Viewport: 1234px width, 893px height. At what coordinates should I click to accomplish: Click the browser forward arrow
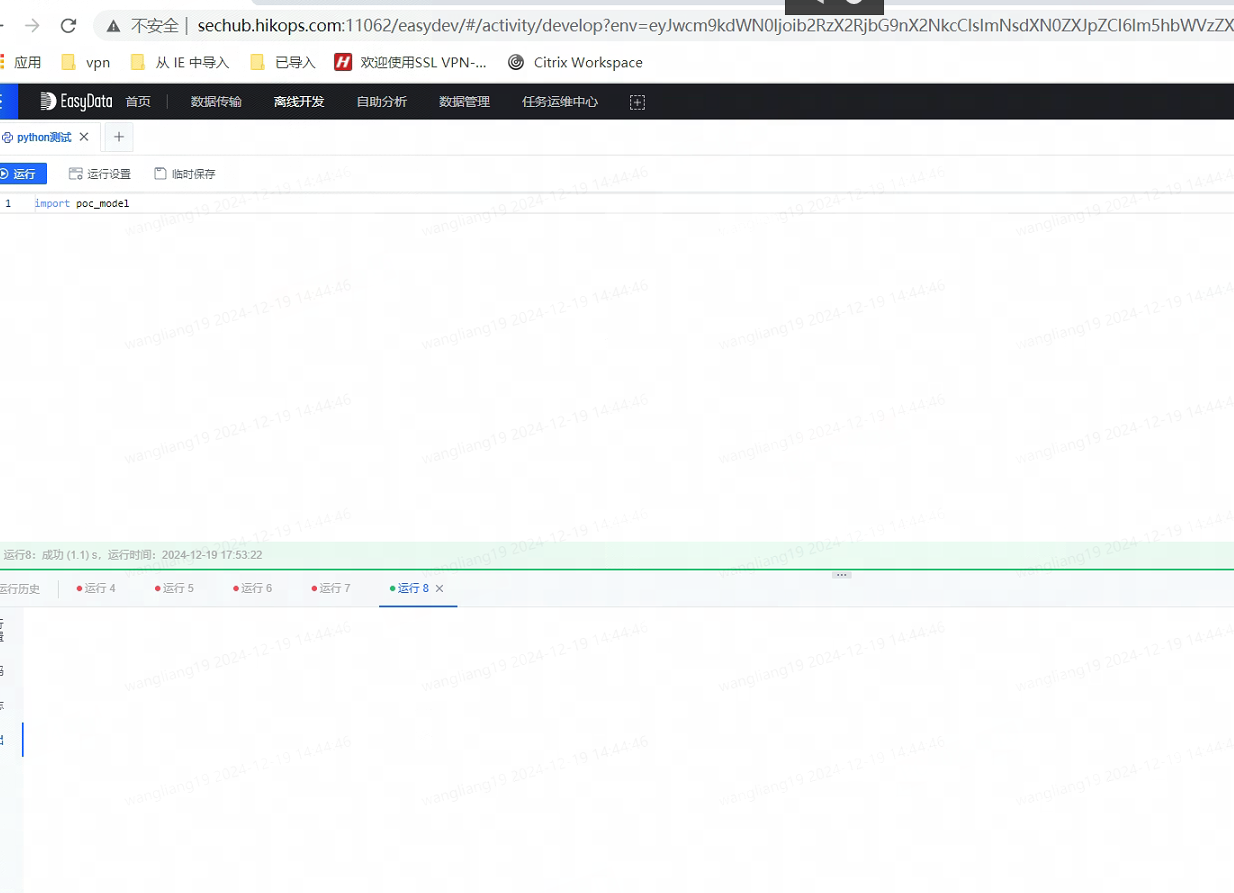point(32,26)
